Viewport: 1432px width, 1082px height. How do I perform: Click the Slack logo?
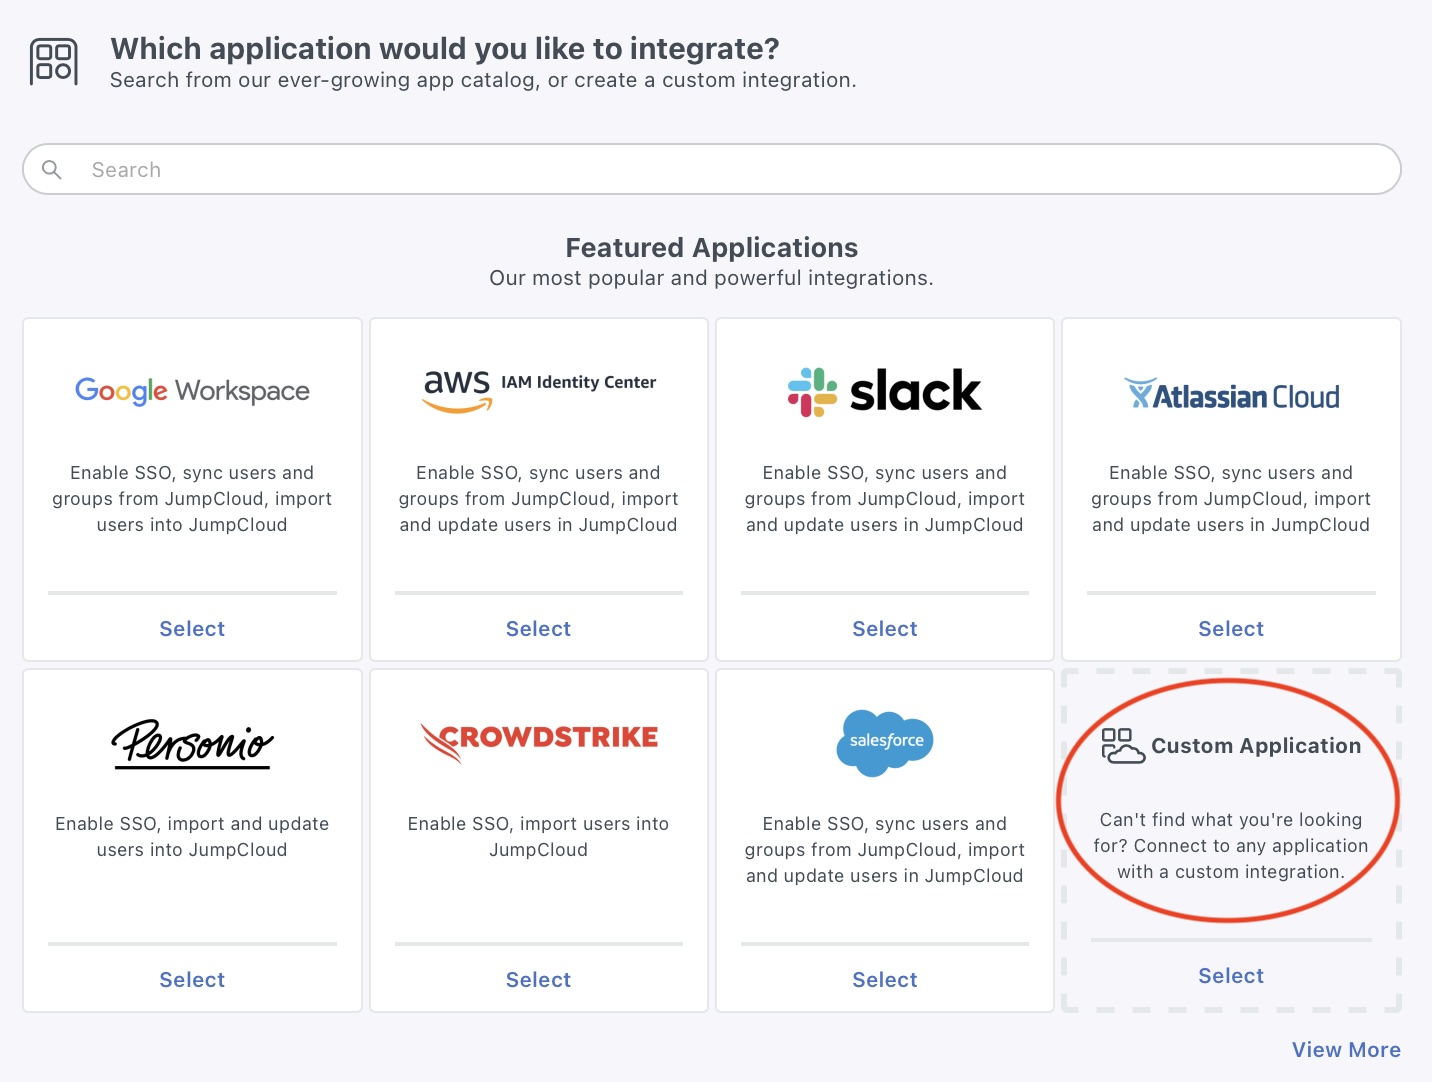[884, 391]
